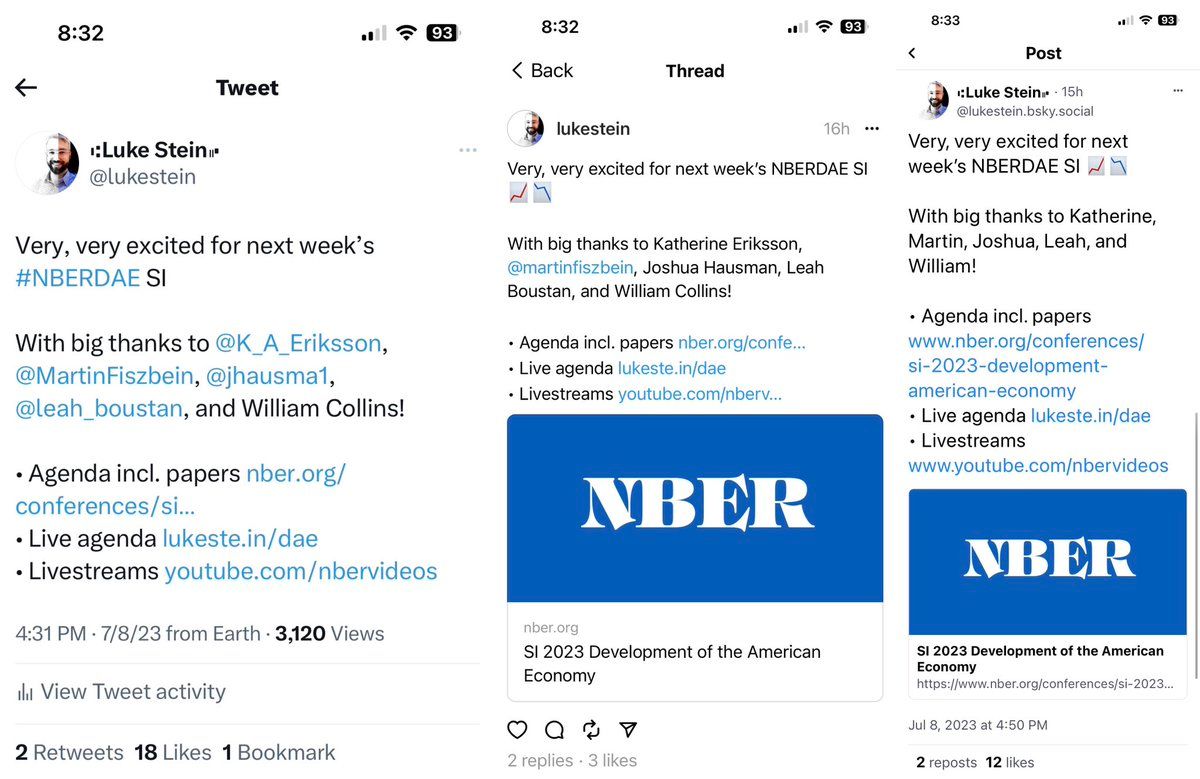Tap the comment bubble reply icon
Image resolution: width=1200 pixels, height=779 pixels.
(554, 729)
